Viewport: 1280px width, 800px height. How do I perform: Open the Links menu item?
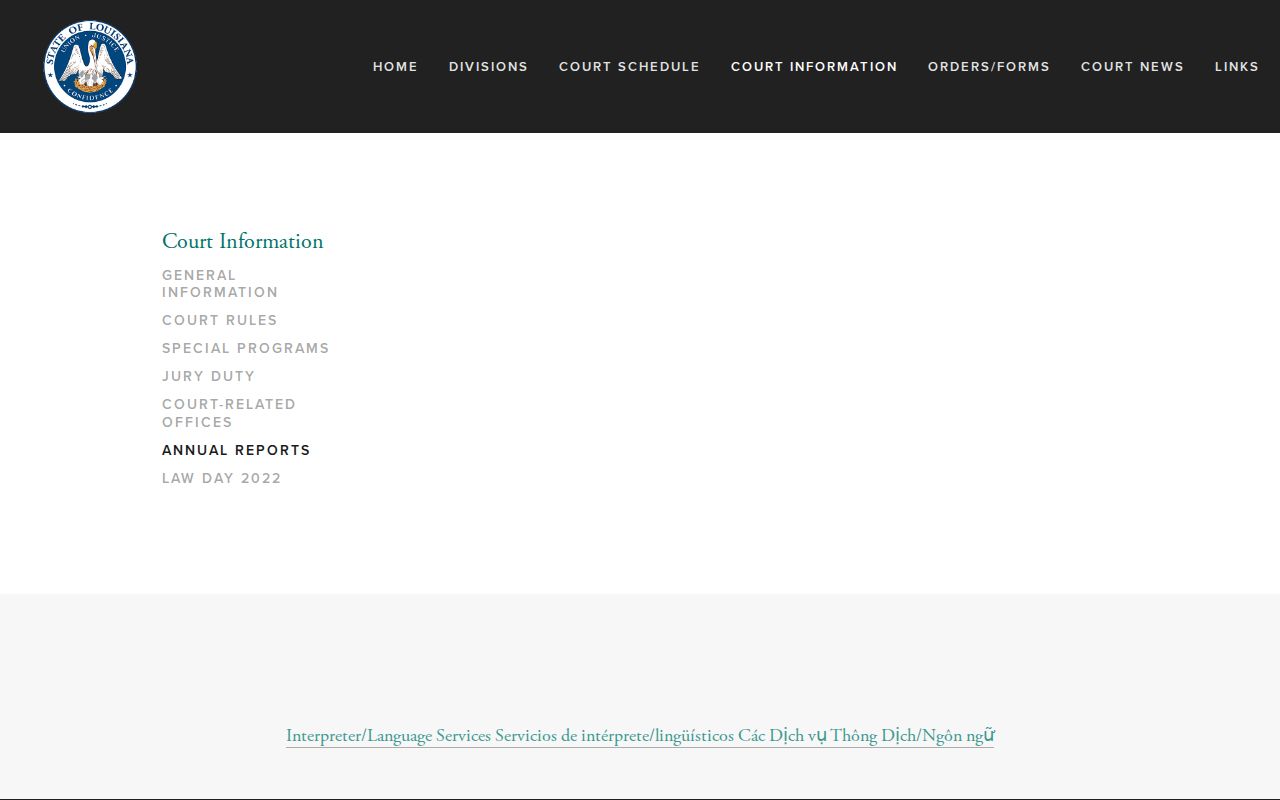[x=1237, y=67]
